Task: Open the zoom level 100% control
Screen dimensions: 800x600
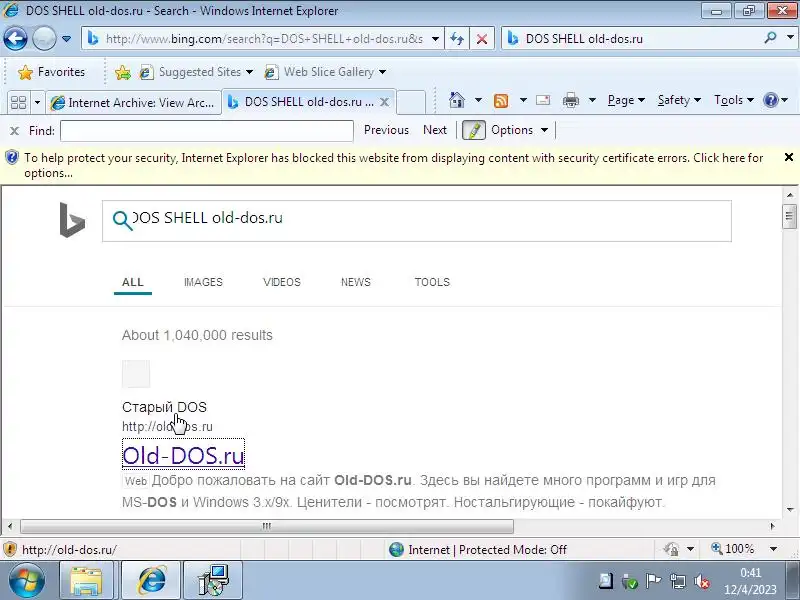Action: [x=744, y=549]
